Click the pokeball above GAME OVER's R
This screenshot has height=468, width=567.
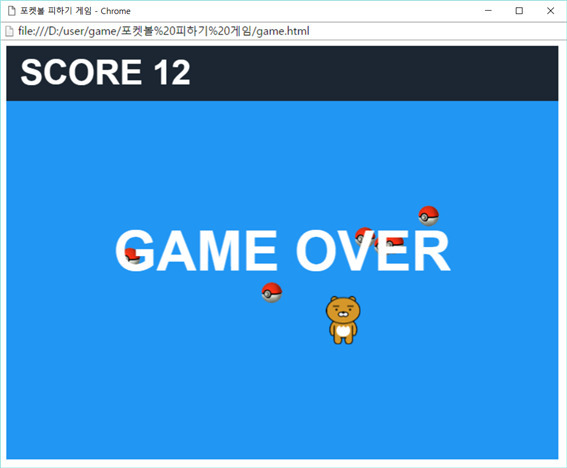pos(429,216)
